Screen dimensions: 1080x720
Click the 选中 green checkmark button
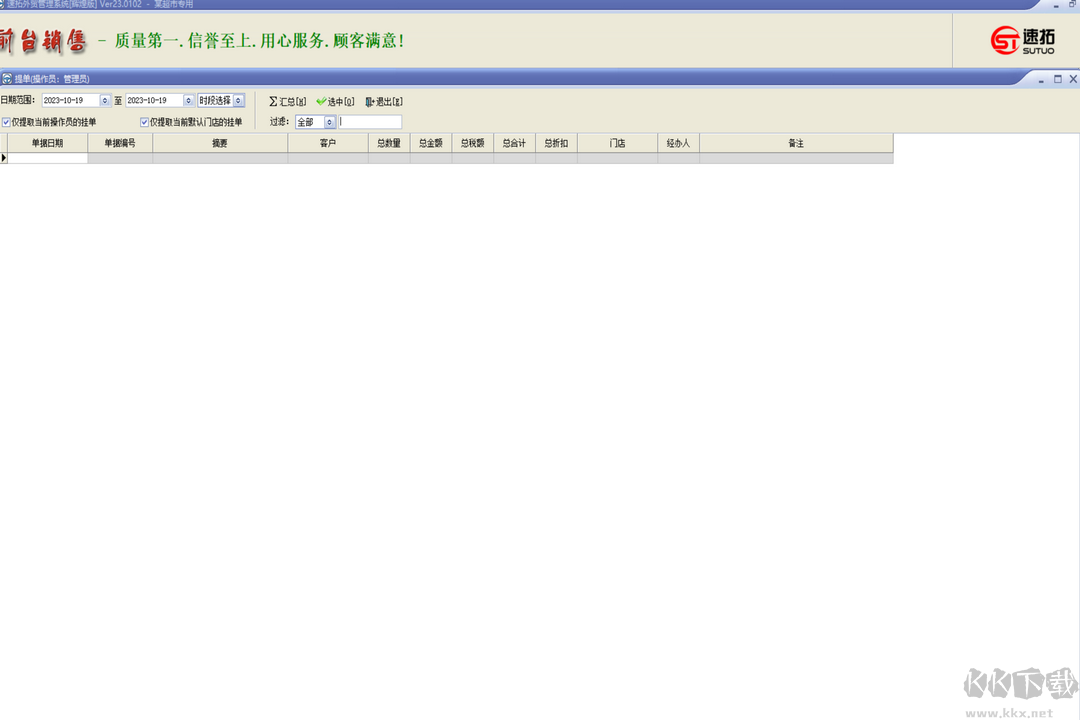[x=335, y=101]
